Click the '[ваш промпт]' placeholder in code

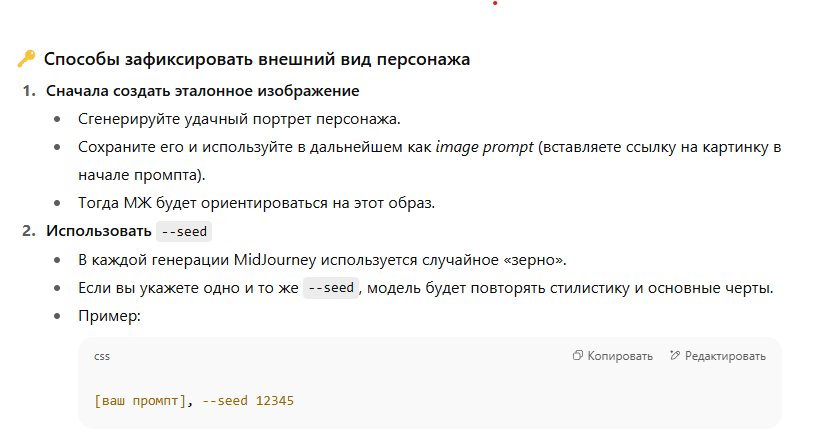(x=140, y=401)
